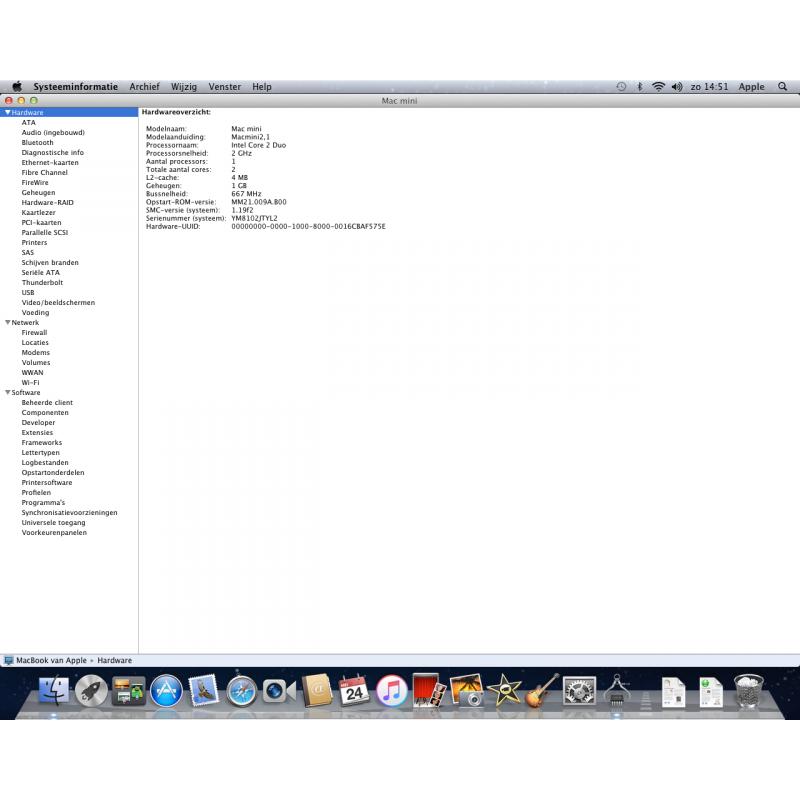Open the Wi-Fi status menu
The height and width of the screenshot is (800, 800).
(659, 87)
